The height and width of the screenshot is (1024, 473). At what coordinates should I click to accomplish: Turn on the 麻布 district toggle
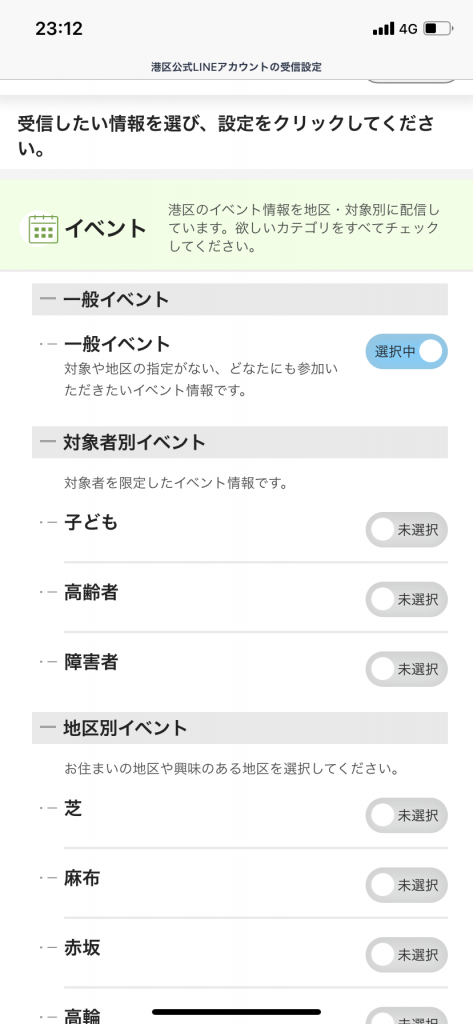click(406, 885)
